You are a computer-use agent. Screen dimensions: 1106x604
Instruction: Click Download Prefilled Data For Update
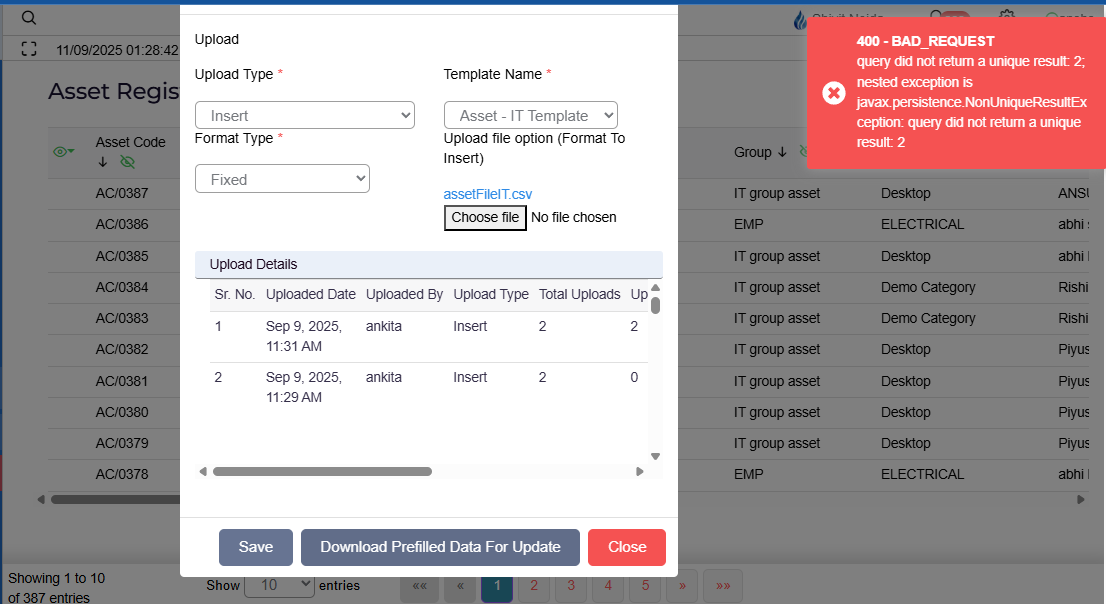click(x=440, y=547)
